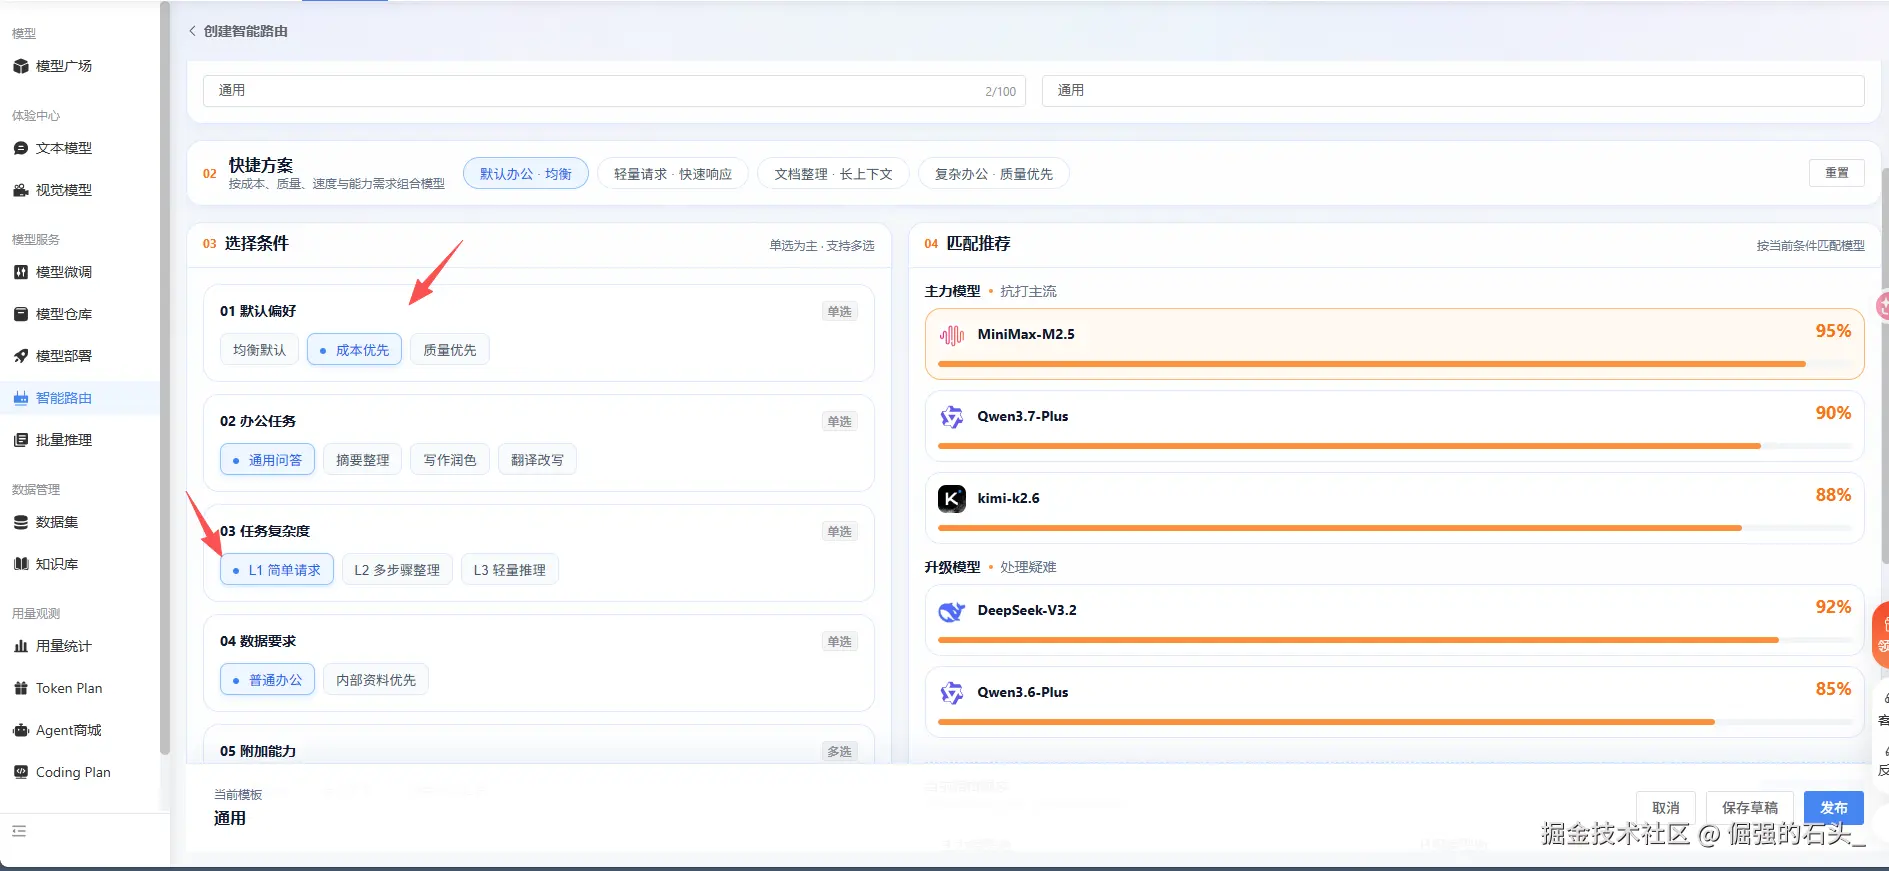
Task: Click the 用量统计 bar chart icon
Action: coord(20,646)
